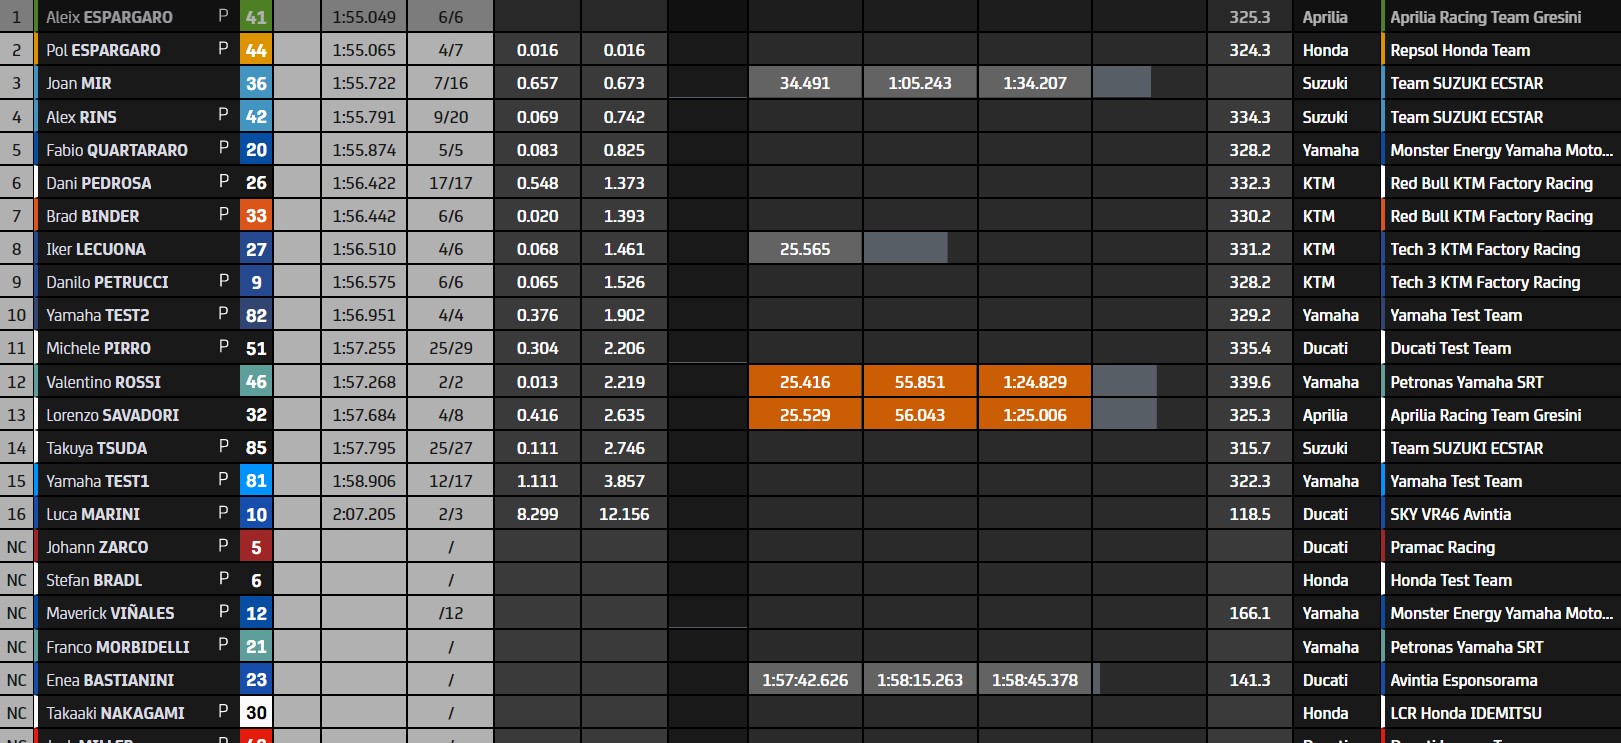Viewport: 1621px width, 743px height.
Task: Click lap time 1:55.065
Action: 364,50
